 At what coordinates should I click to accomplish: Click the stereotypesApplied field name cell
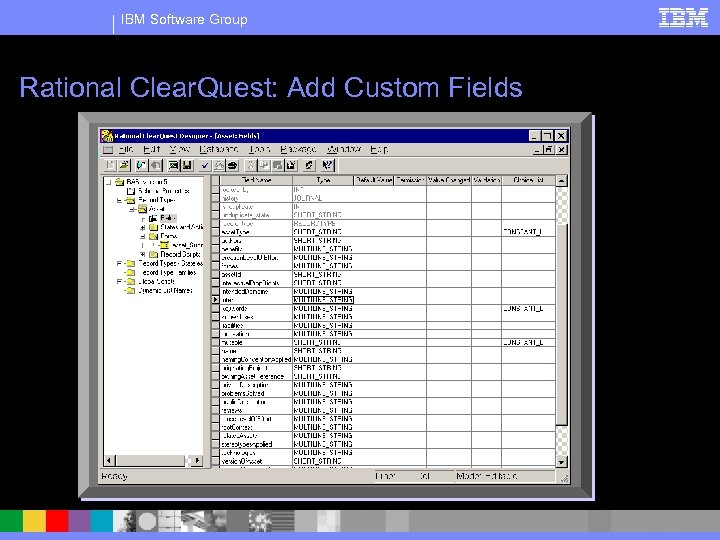[x=256, y=444]
